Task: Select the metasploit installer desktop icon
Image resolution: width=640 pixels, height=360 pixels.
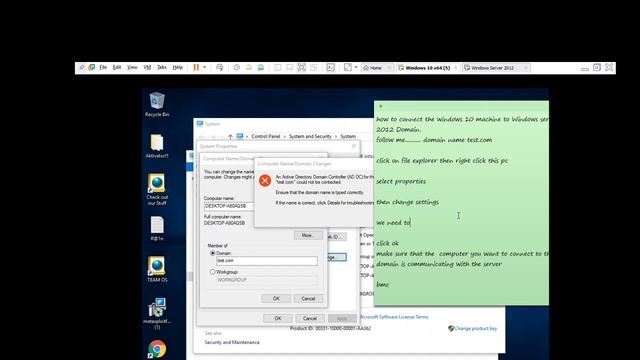Action: (157, 313)
